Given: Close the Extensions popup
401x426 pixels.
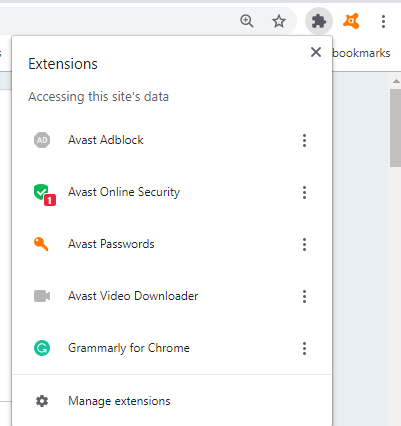Looking at the screenshot, I should (316, 52).
